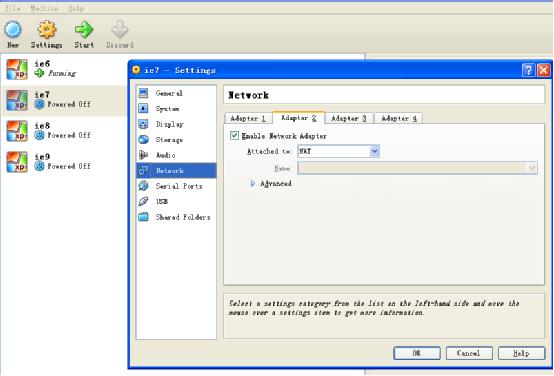Click the OK button
Viewport: 554px width, 376px height.
pyautogui.click(x=417, y=353)
